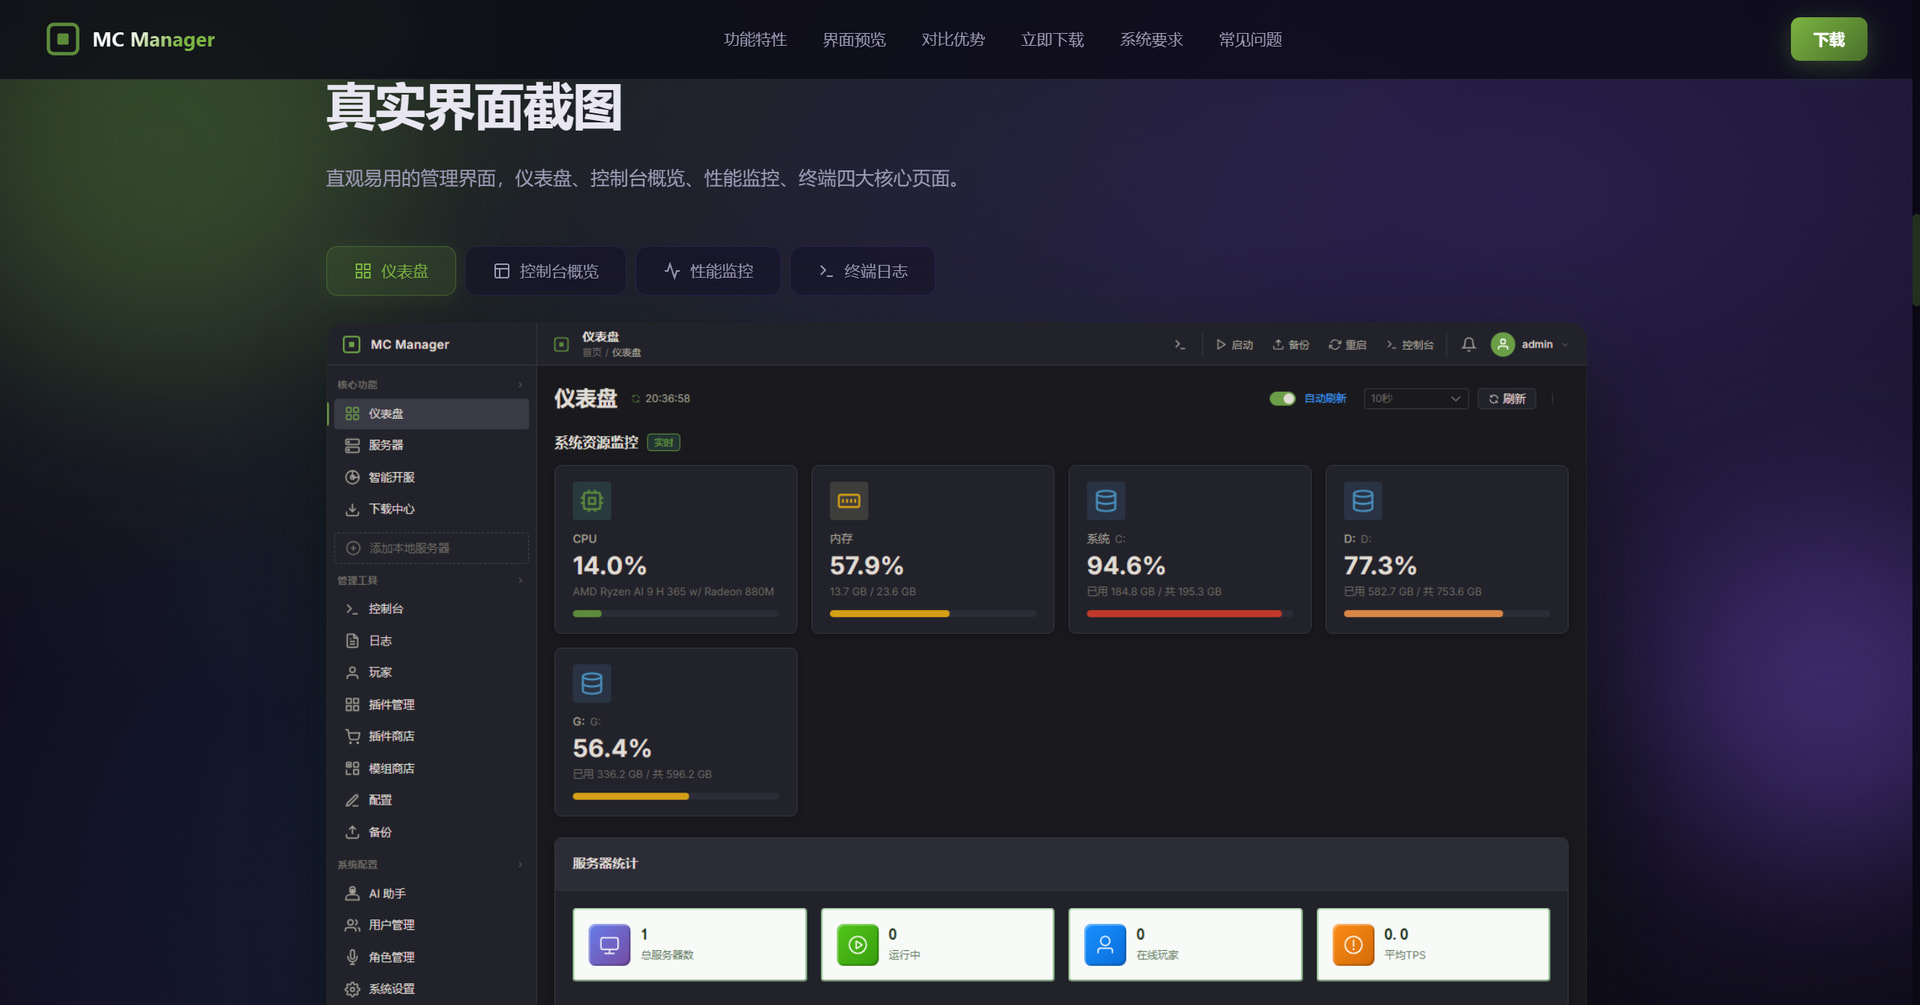Screen dimensions: 1920x1005
Task: Click the 系统设置 gear icon in the sidebar
Action: (352, 989)
